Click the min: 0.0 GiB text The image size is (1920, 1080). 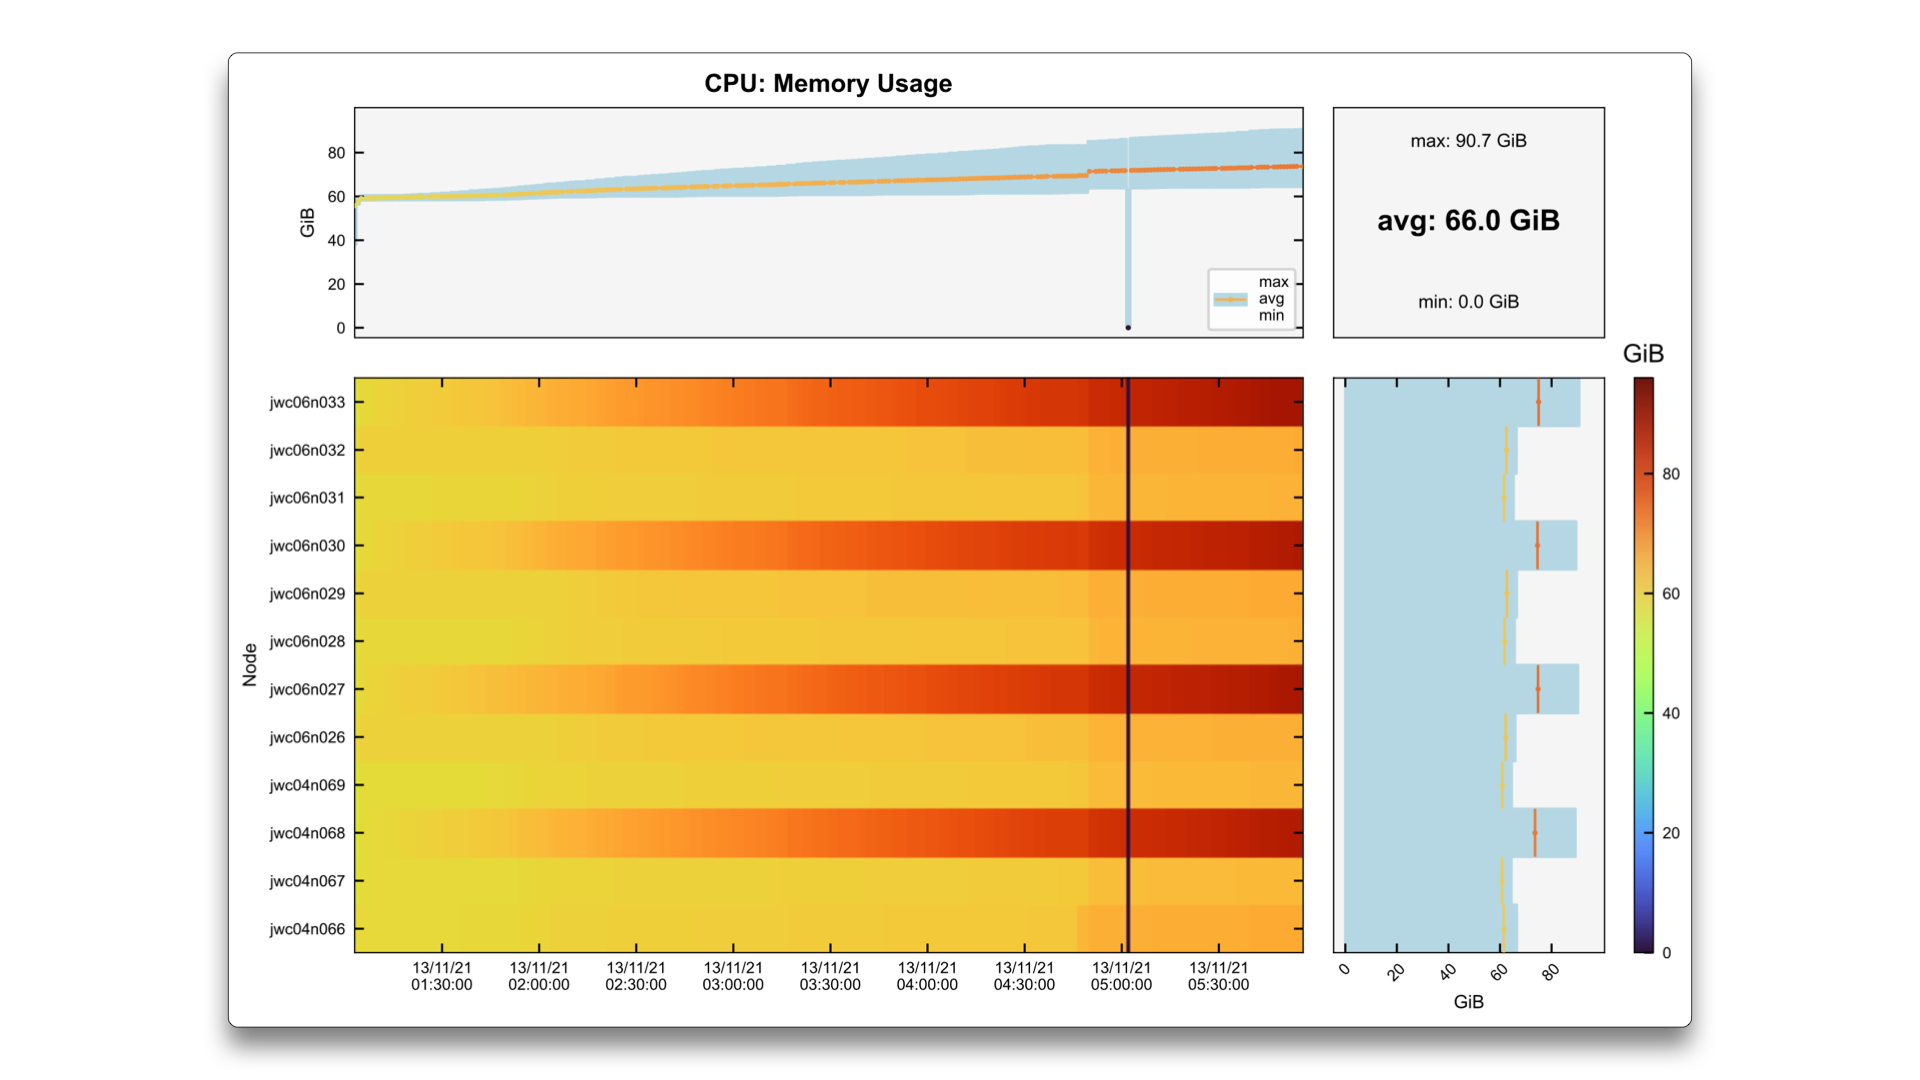(x=1467, y=302)
